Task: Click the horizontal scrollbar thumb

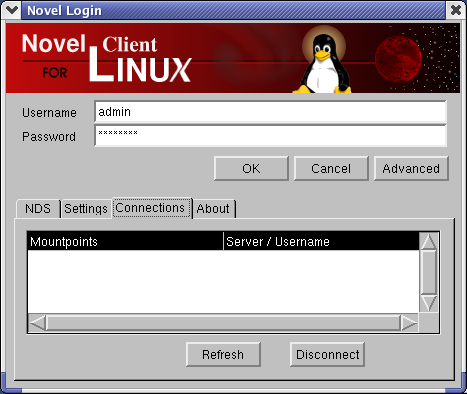Action: (x=223, y=323)
